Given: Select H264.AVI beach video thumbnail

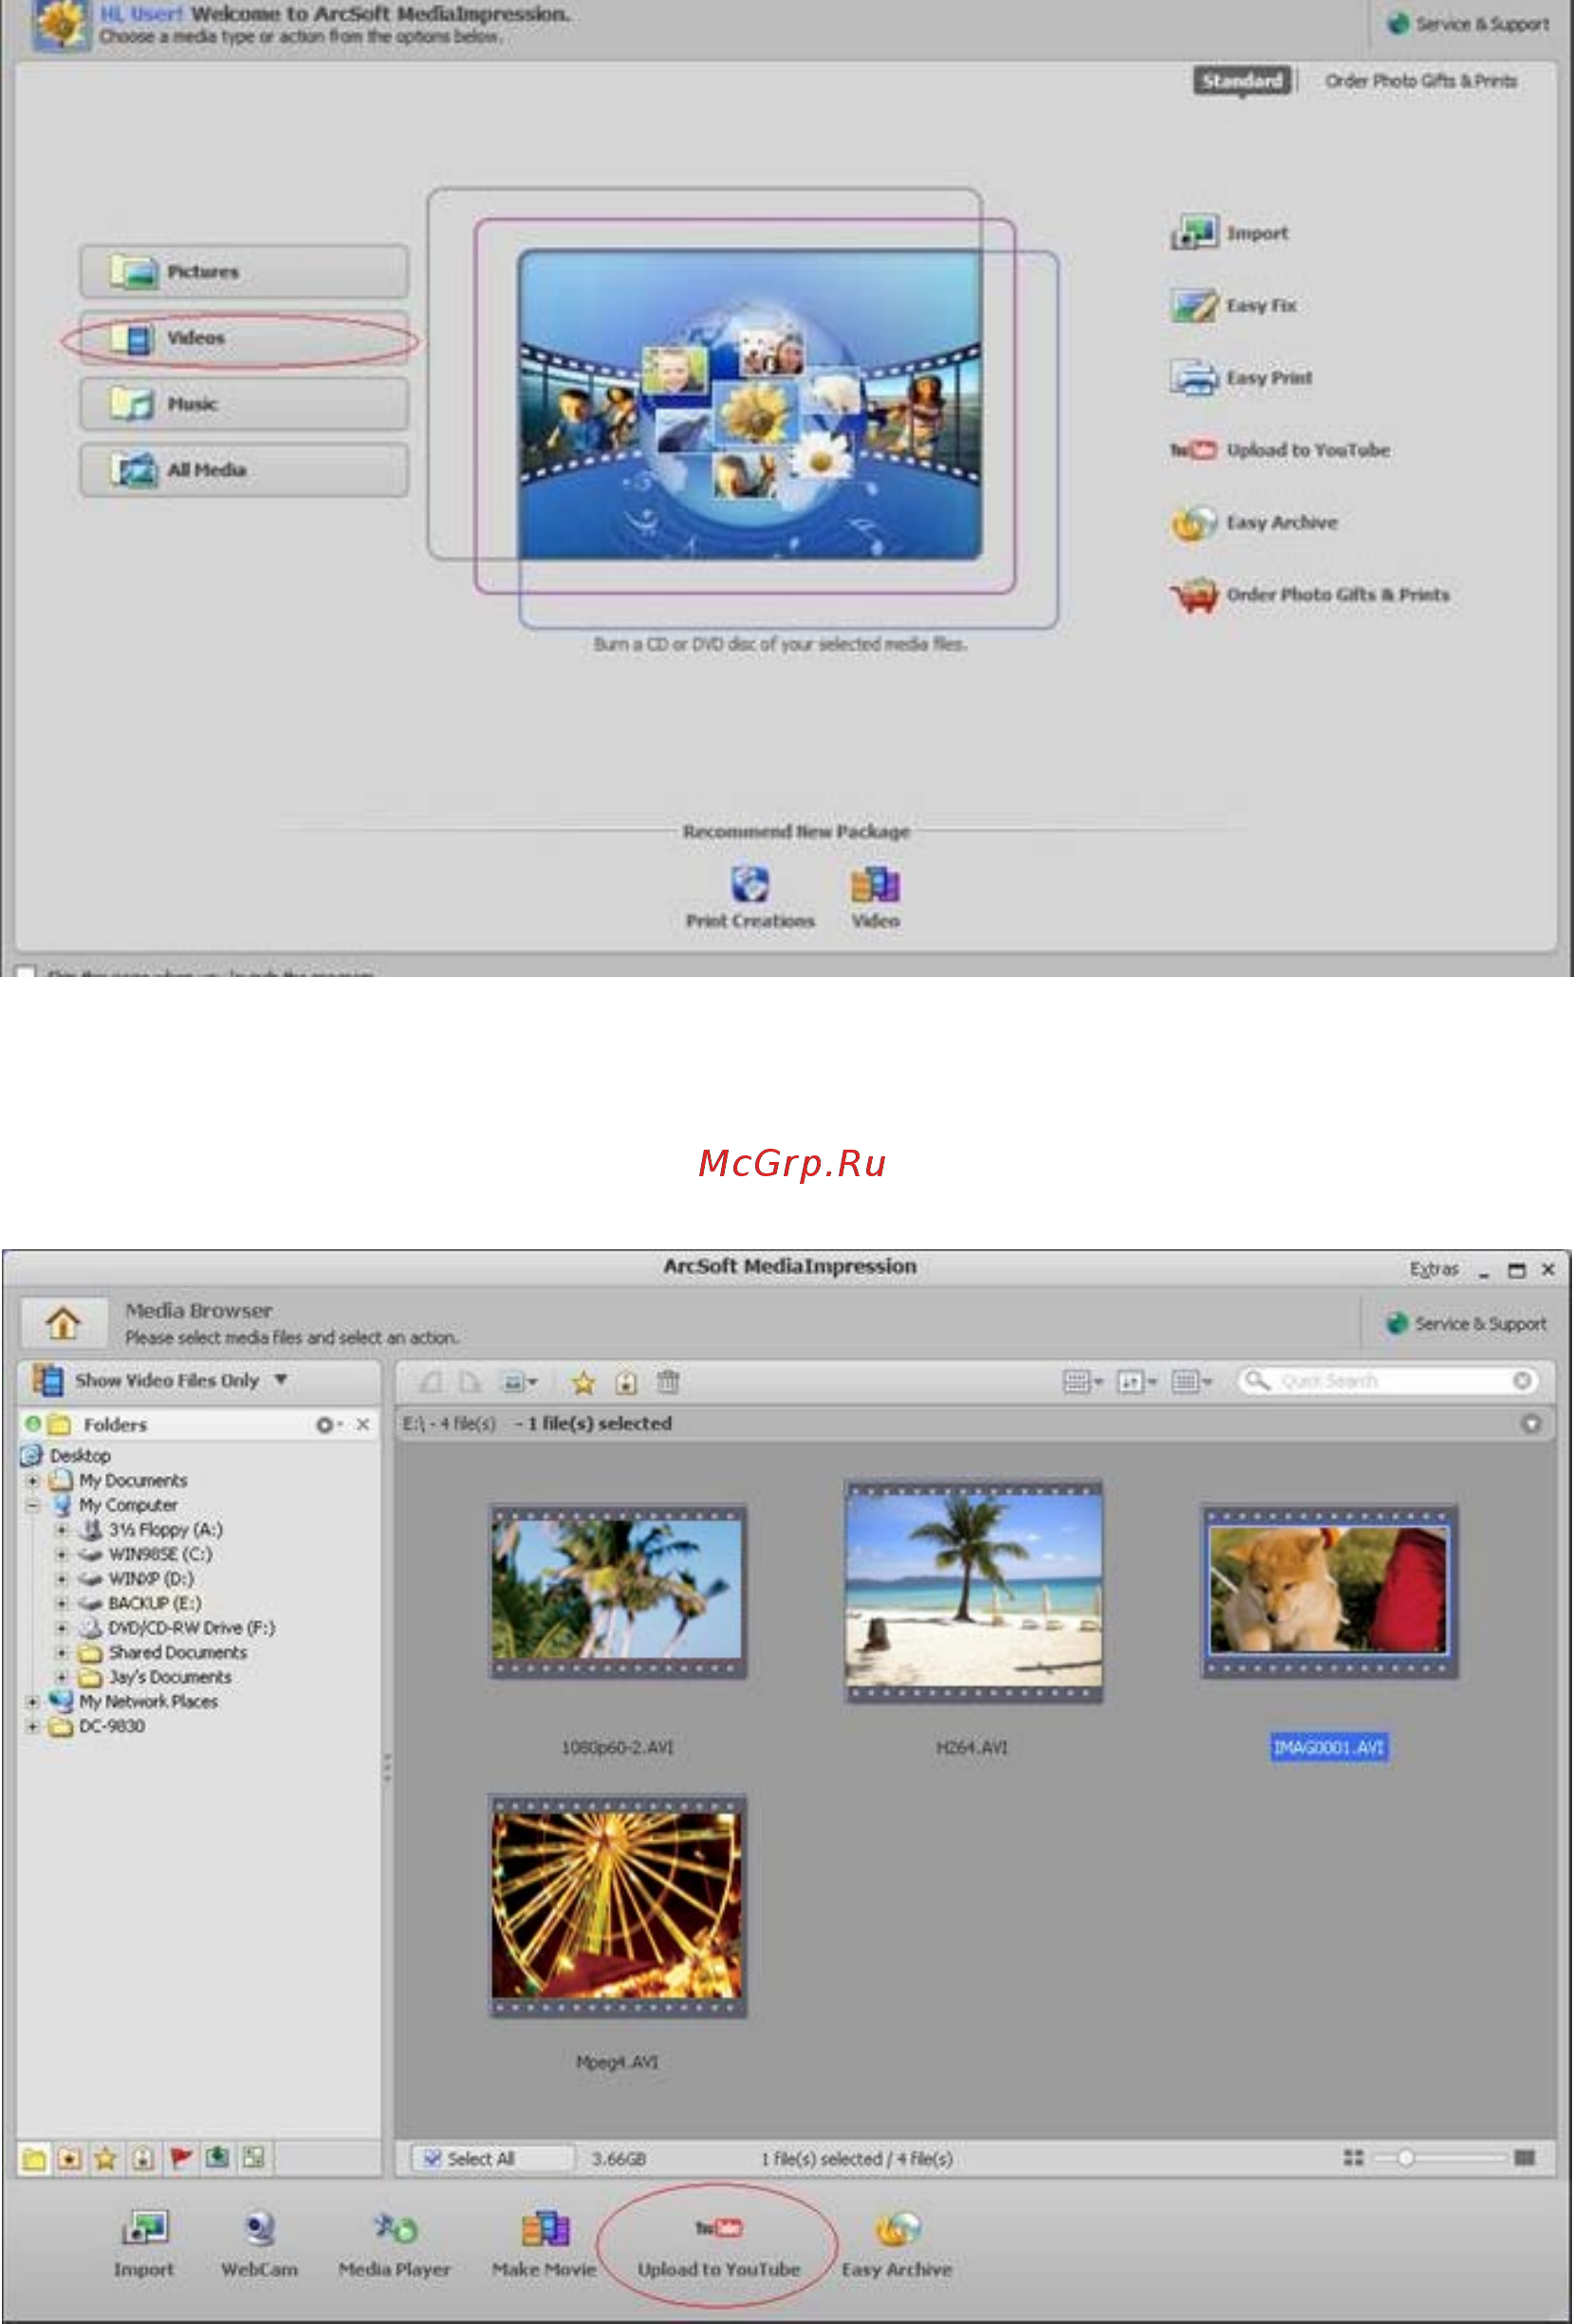Looking at the screenshot, I should [974, 1592].
